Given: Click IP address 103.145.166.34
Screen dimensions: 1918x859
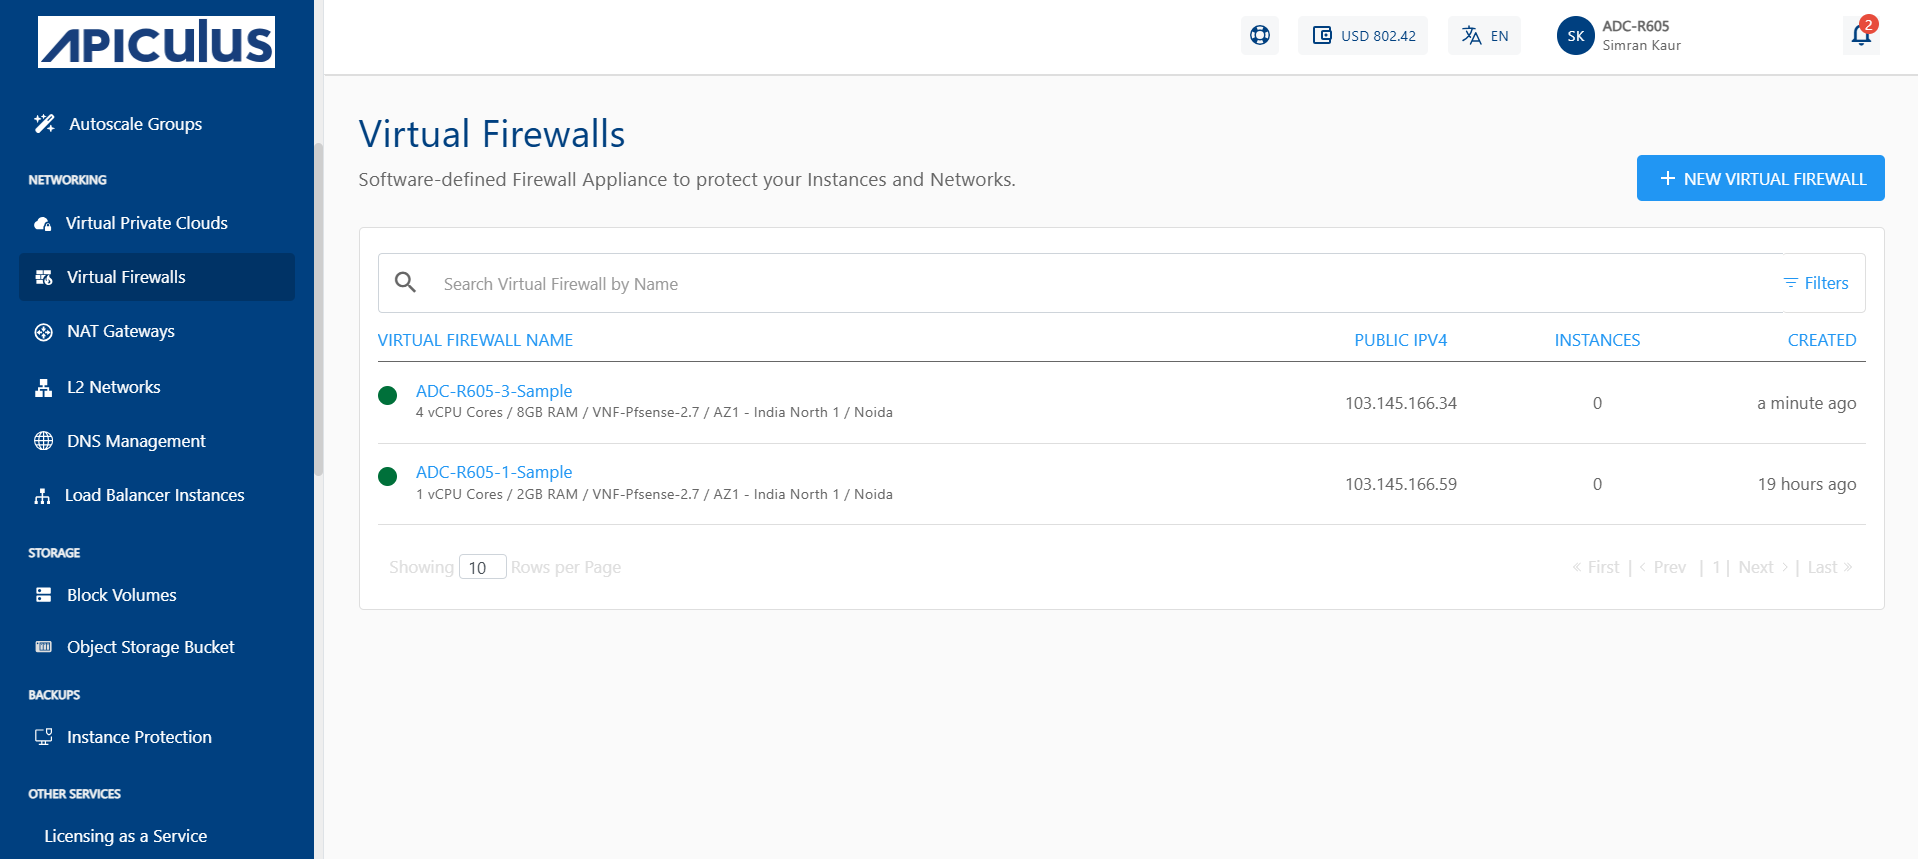Looking at the screenshot, I should [x=1400, y=403].
